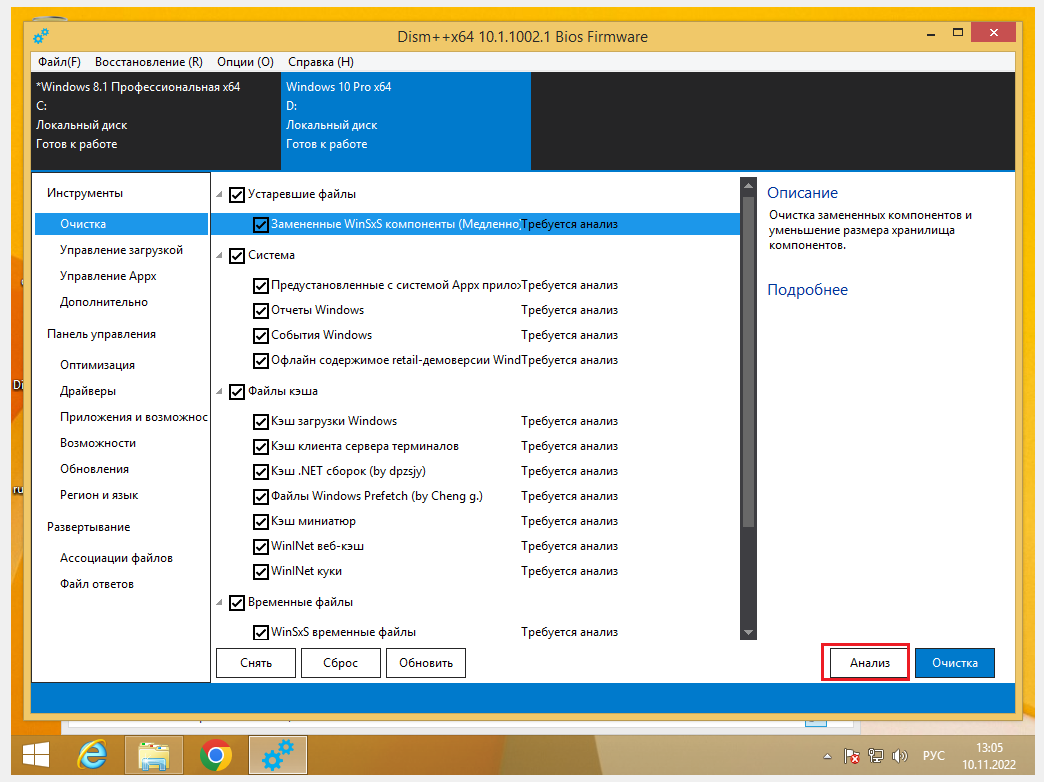Toggle Файлы Windows Prefetch checkbox
The height and width of the screenshot is (782, 1044).
pyautogui.click(x=261, y=496)
